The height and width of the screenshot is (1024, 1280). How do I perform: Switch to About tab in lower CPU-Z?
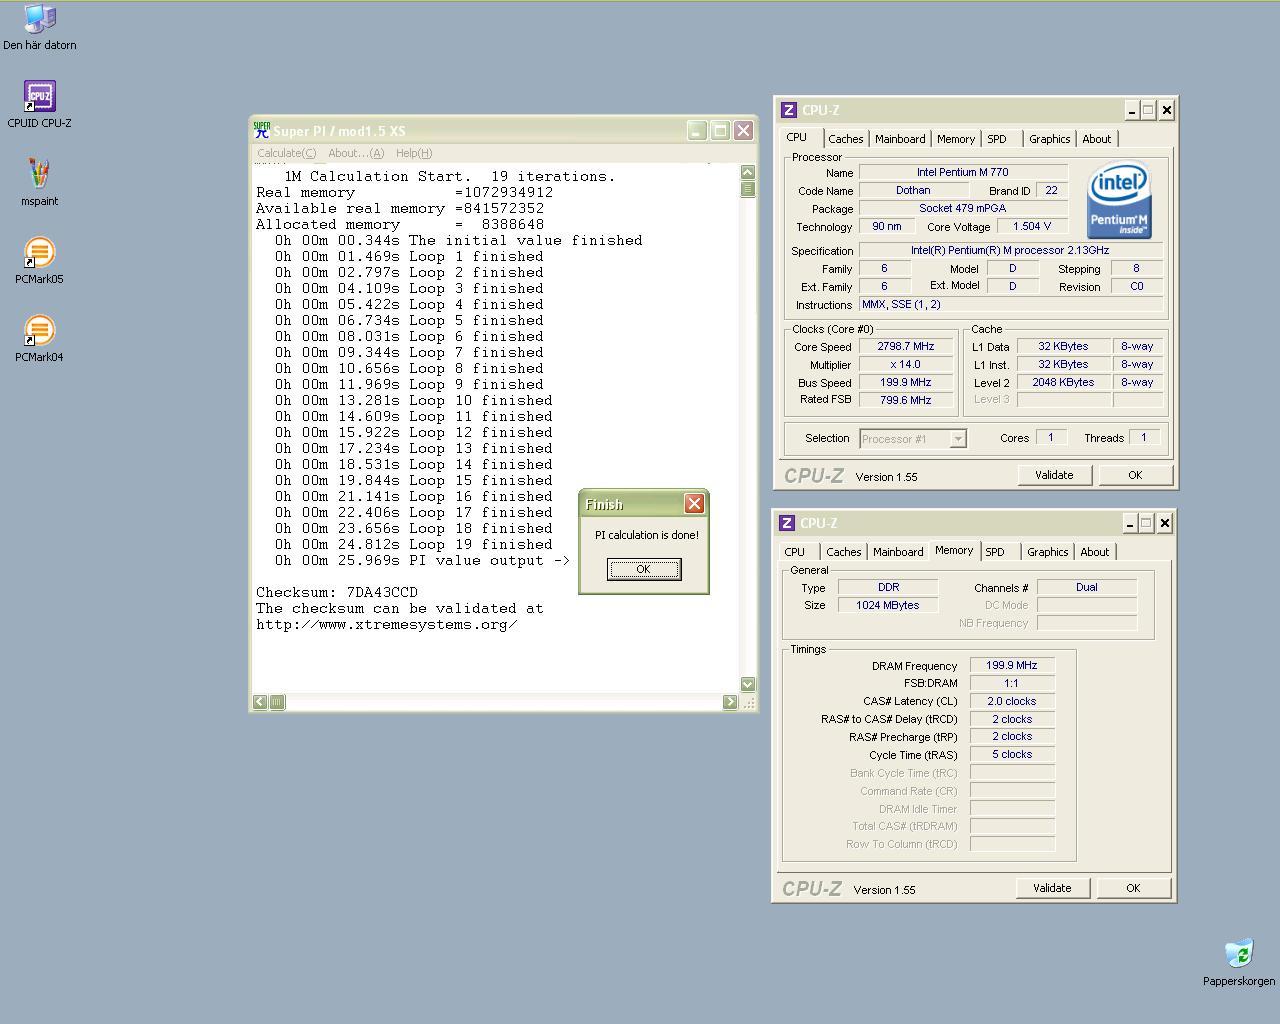click(1095, 552)
